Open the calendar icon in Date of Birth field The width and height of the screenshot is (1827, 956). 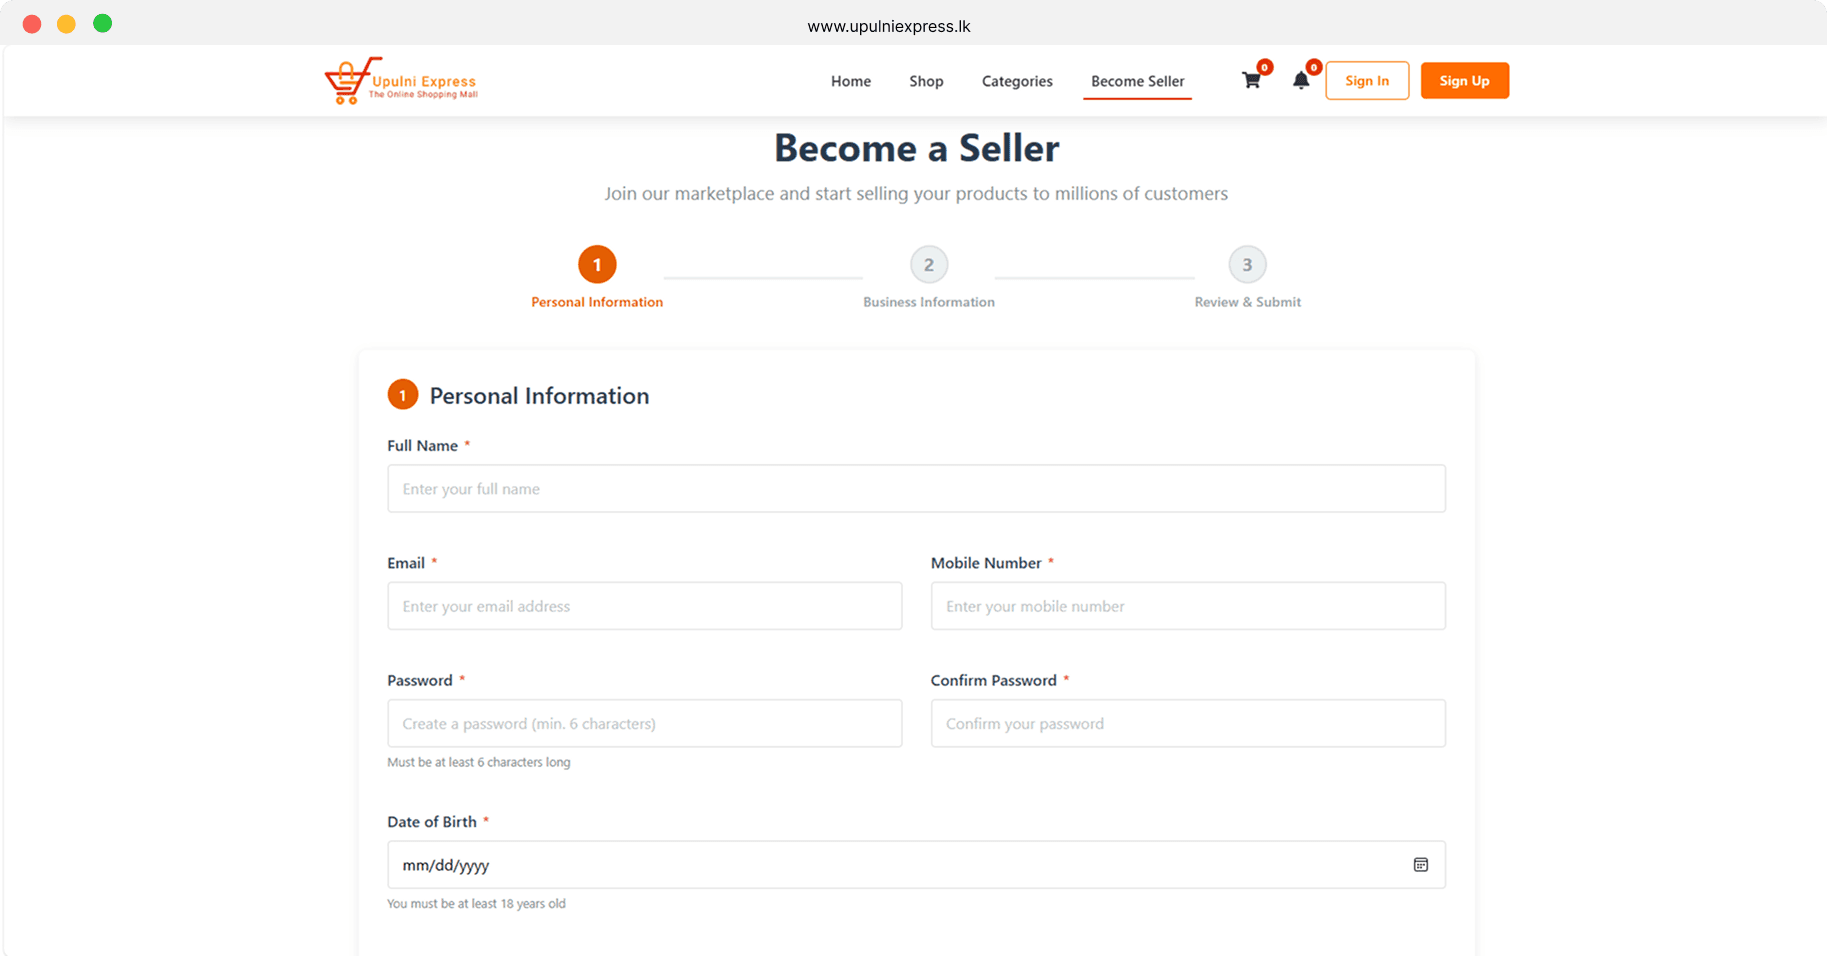1420,864
